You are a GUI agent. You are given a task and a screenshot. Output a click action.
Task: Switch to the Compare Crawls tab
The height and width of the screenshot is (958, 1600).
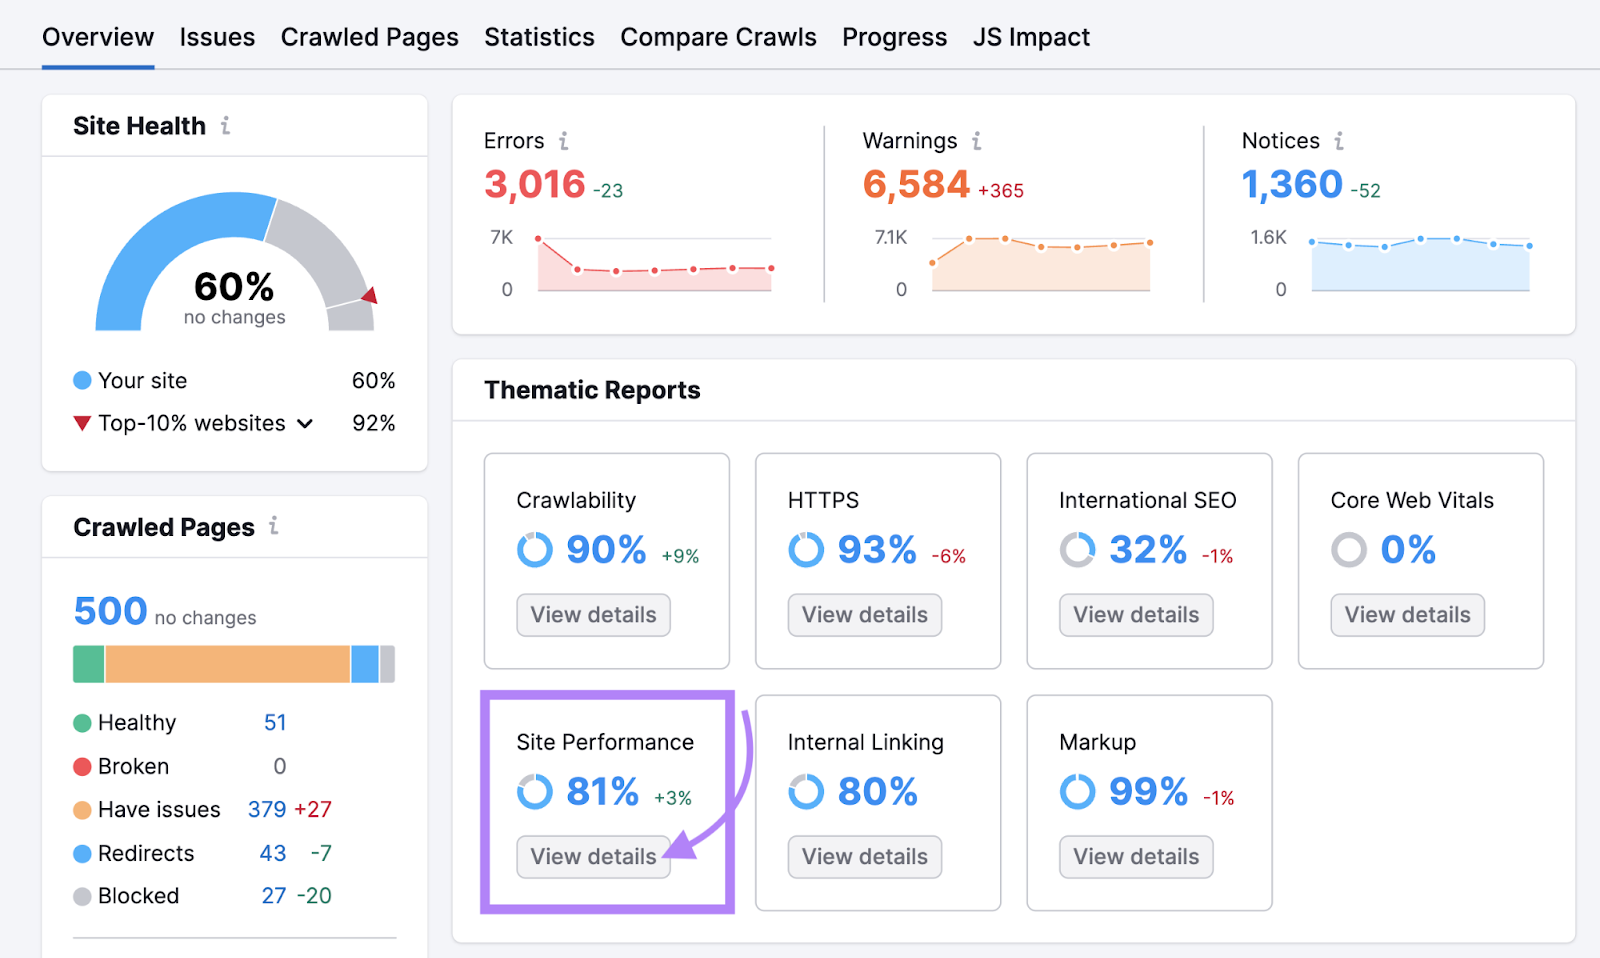coord(718,37)
